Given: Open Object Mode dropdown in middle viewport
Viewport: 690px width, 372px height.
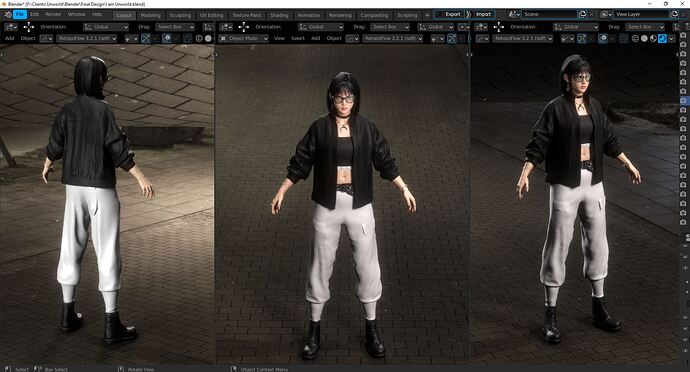Looking at the screenshot, I should tap(243, 38).
